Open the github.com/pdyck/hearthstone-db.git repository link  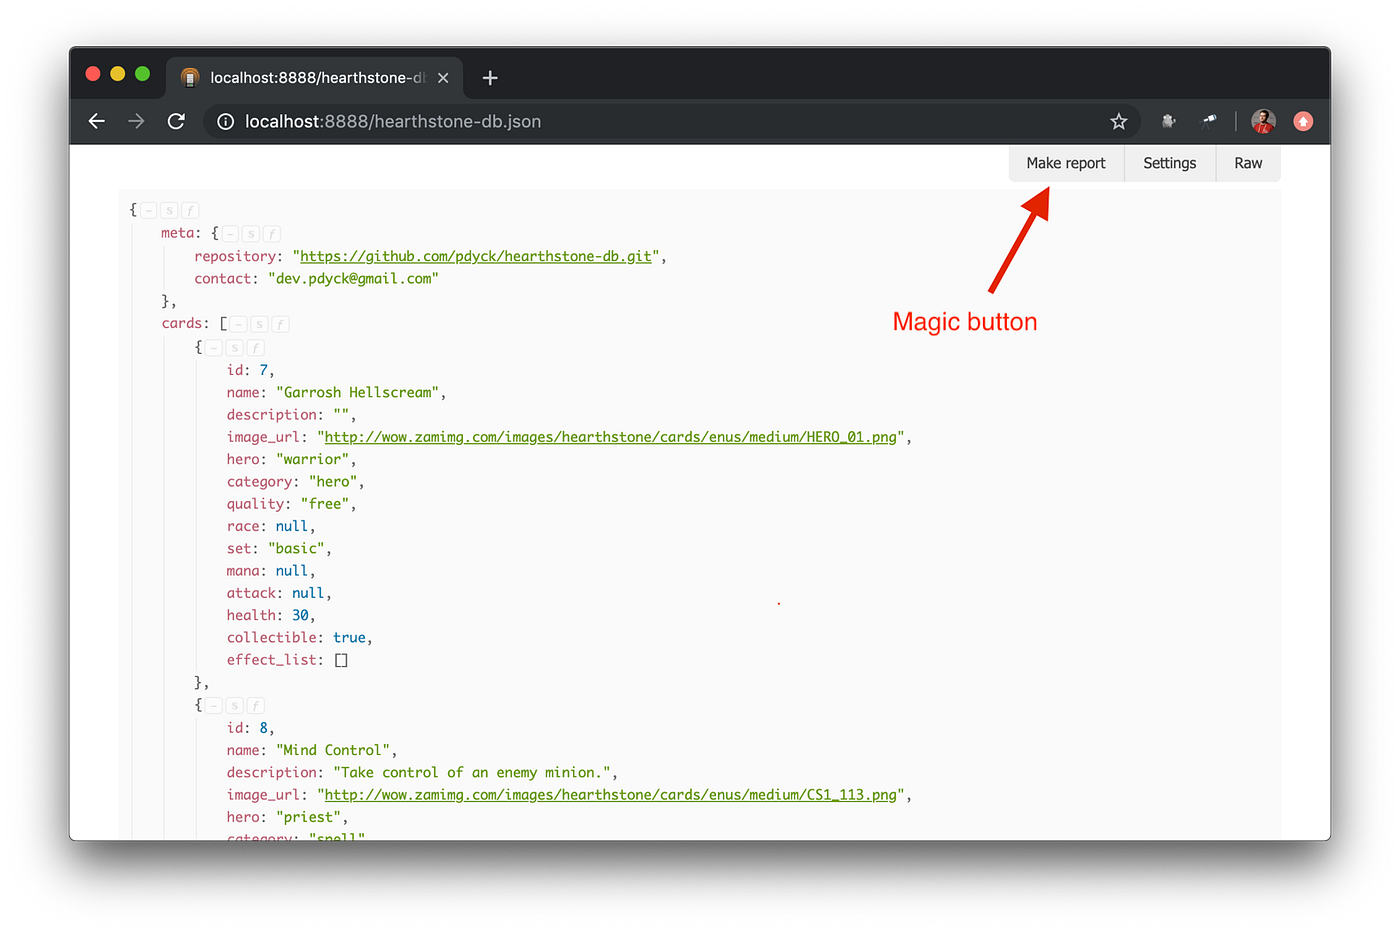click(x=476, y=256)
